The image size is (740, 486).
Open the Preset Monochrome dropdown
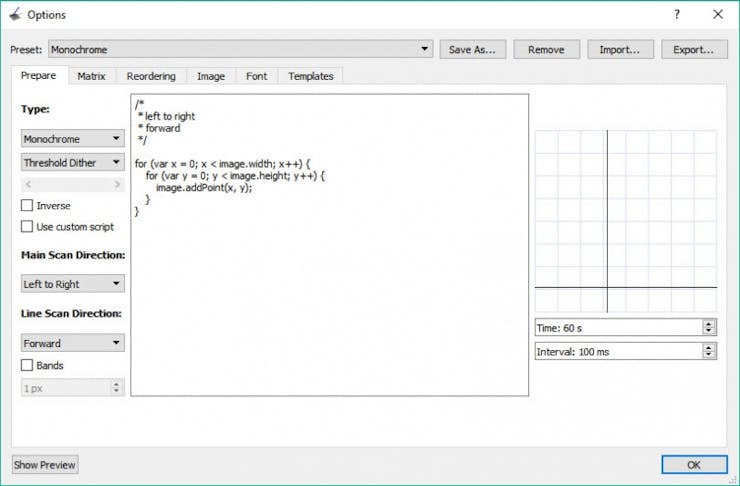(240, 49)
